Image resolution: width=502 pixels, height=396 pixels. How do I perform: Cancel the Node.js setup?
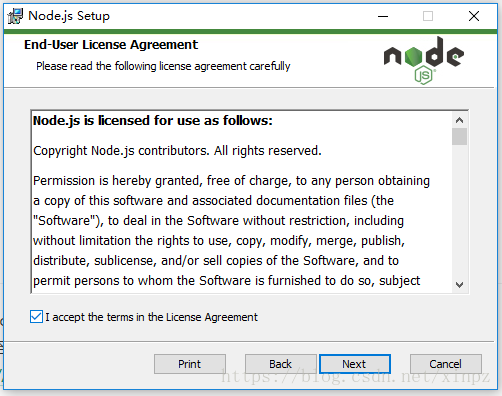[x=446, y=364]
